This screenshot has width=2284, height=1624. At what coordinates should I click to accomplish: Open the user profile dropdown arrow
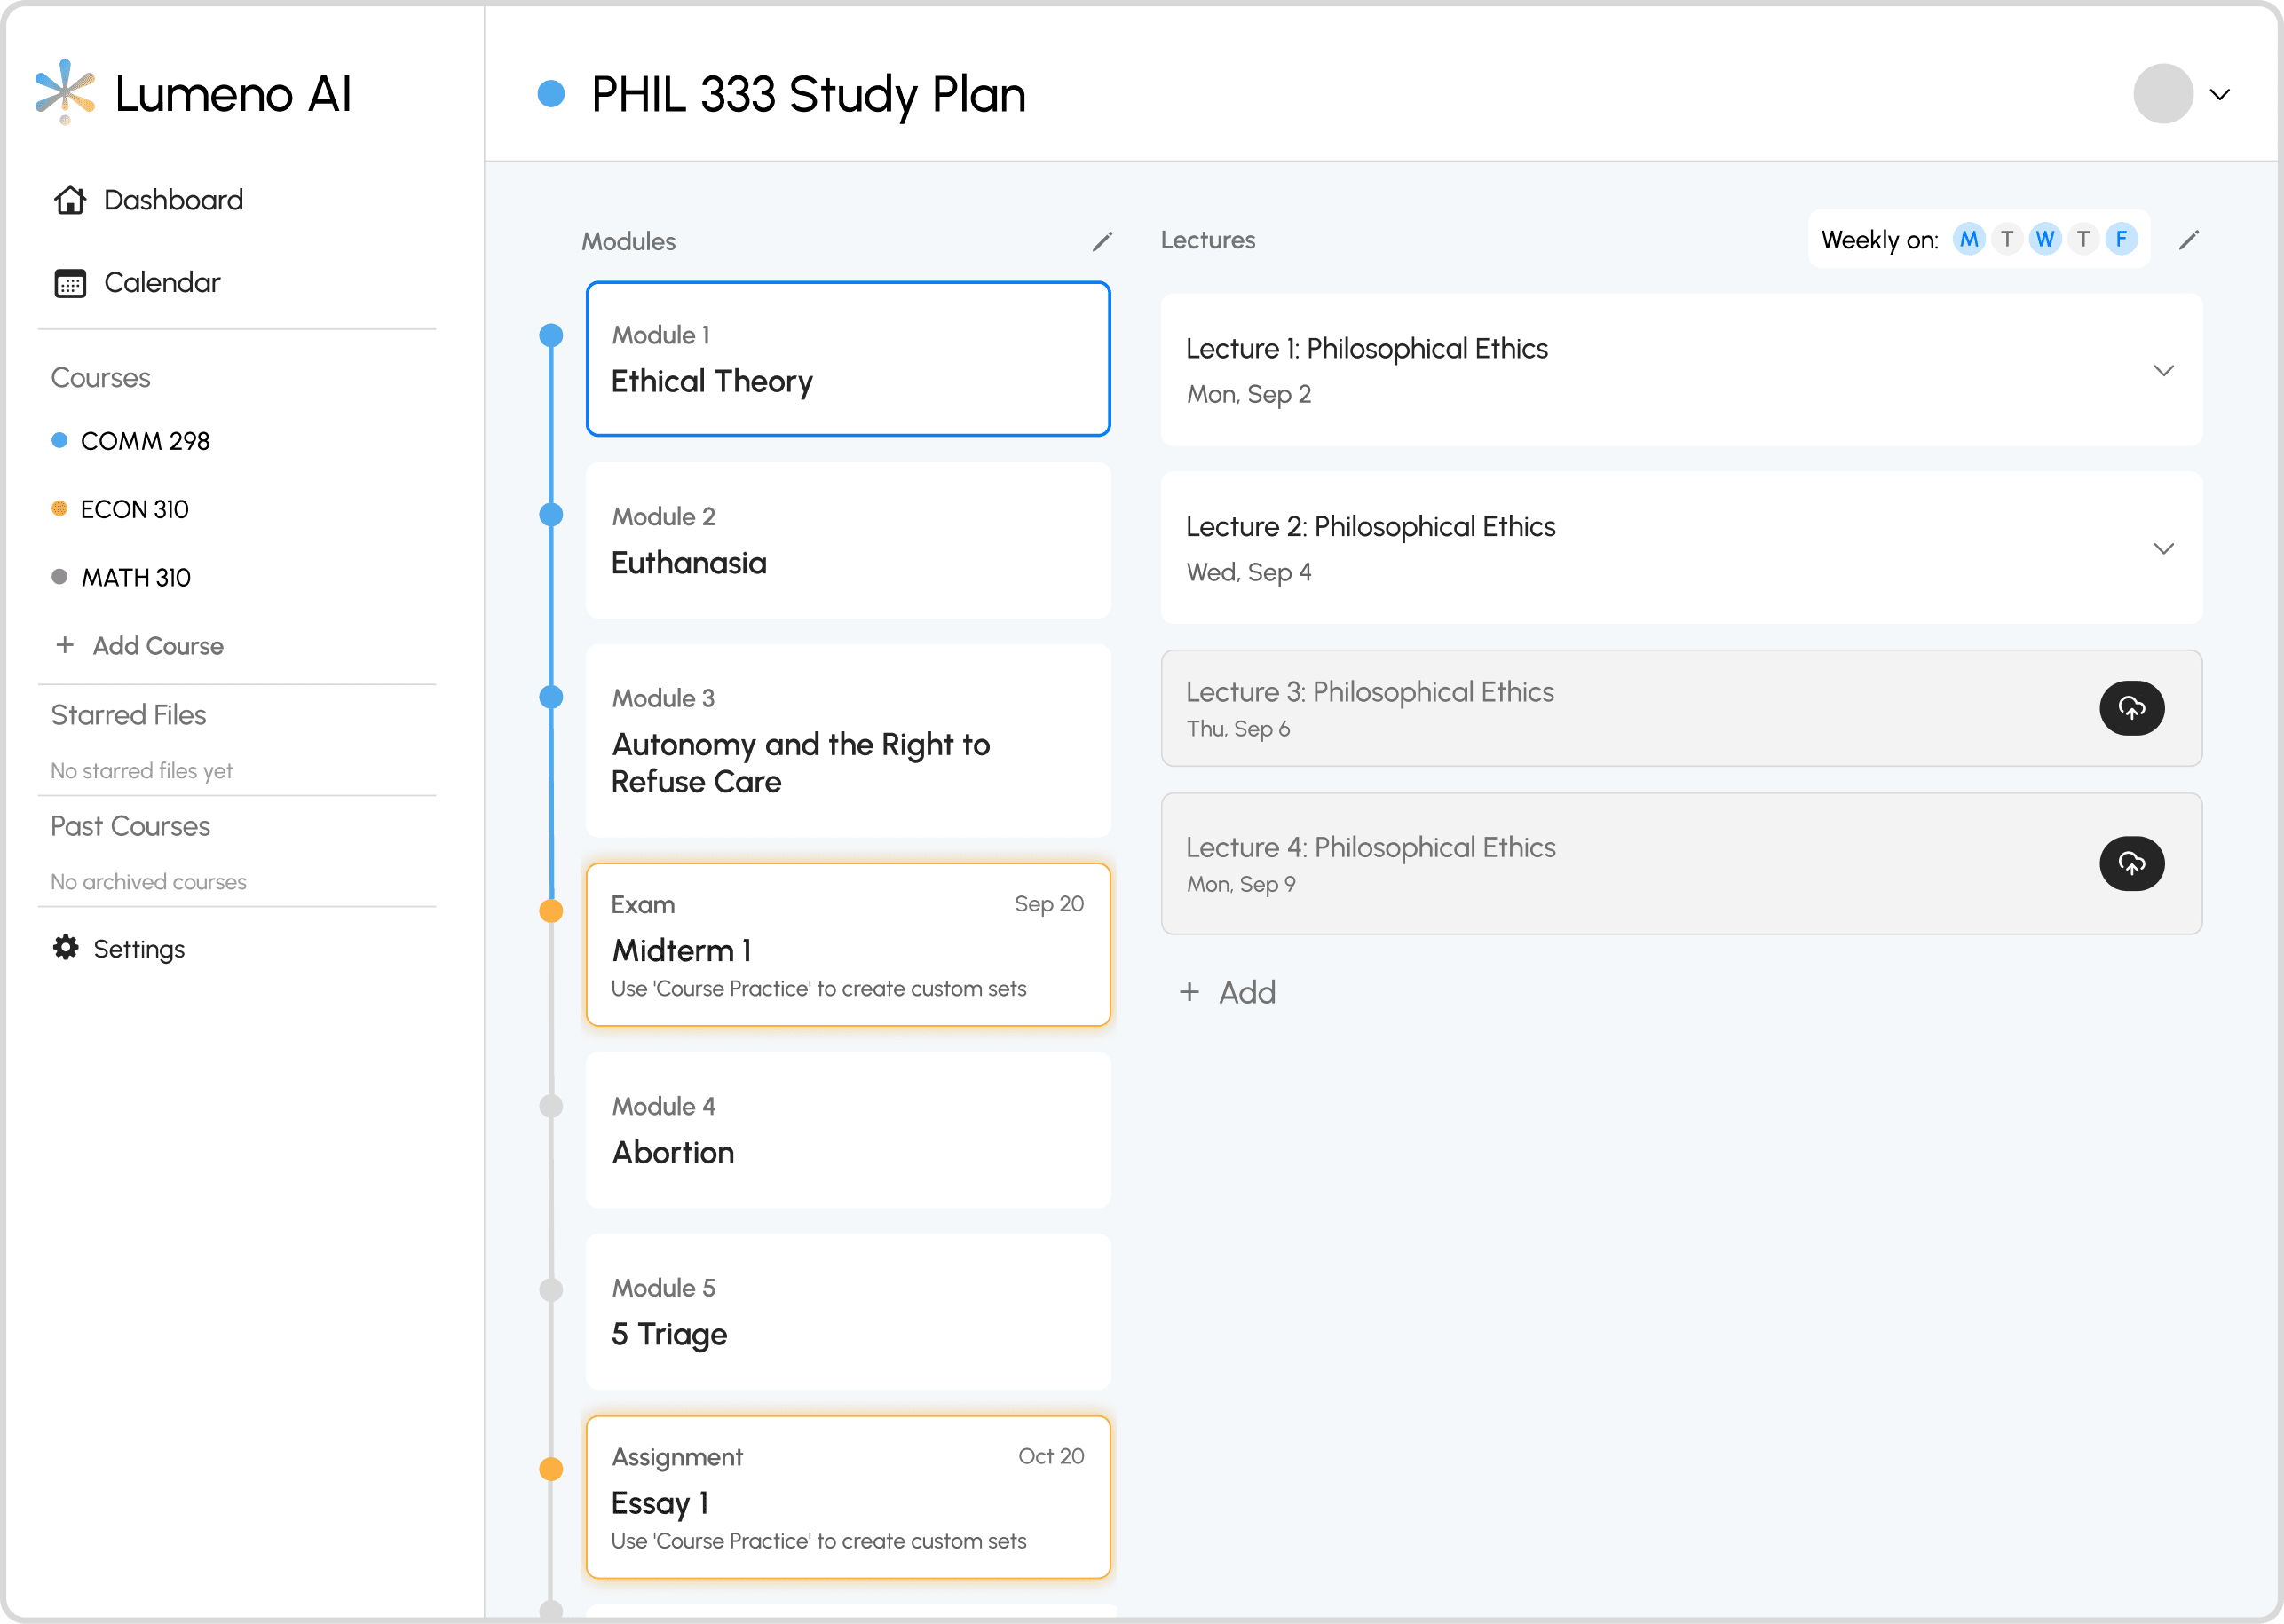[x=2220, y=95]
